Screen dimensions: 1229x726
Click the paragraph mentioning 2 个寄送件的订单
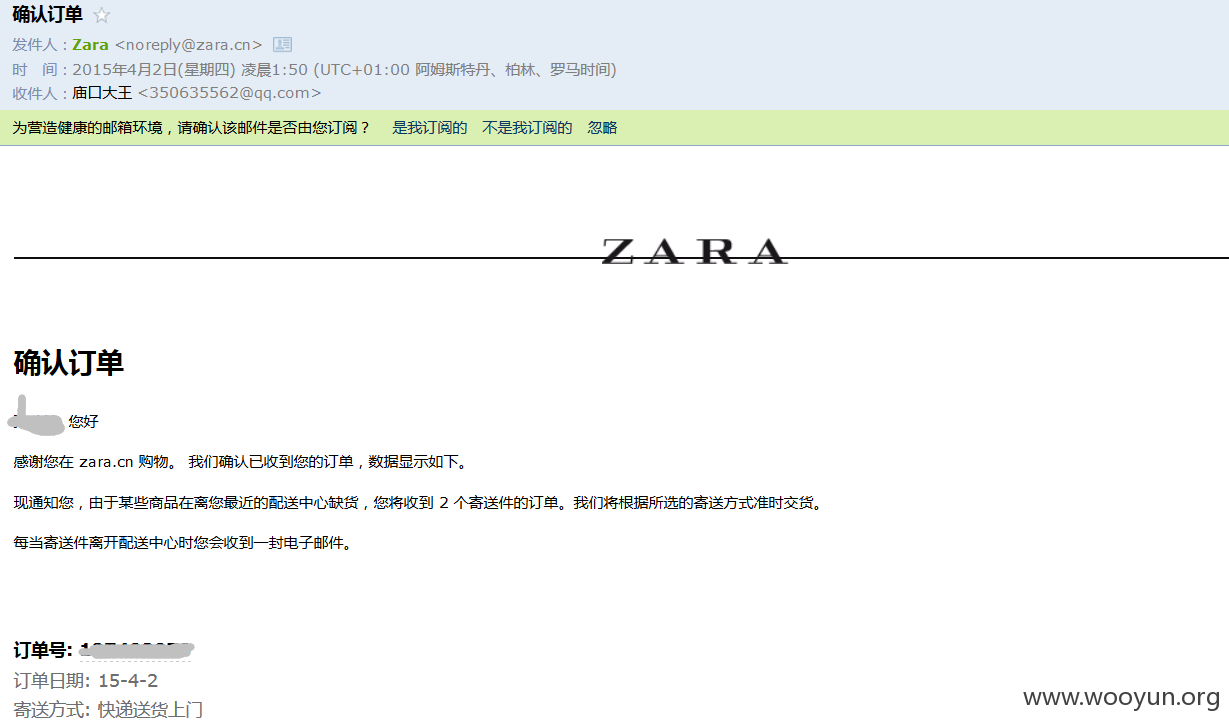click(x=418, y=503)
